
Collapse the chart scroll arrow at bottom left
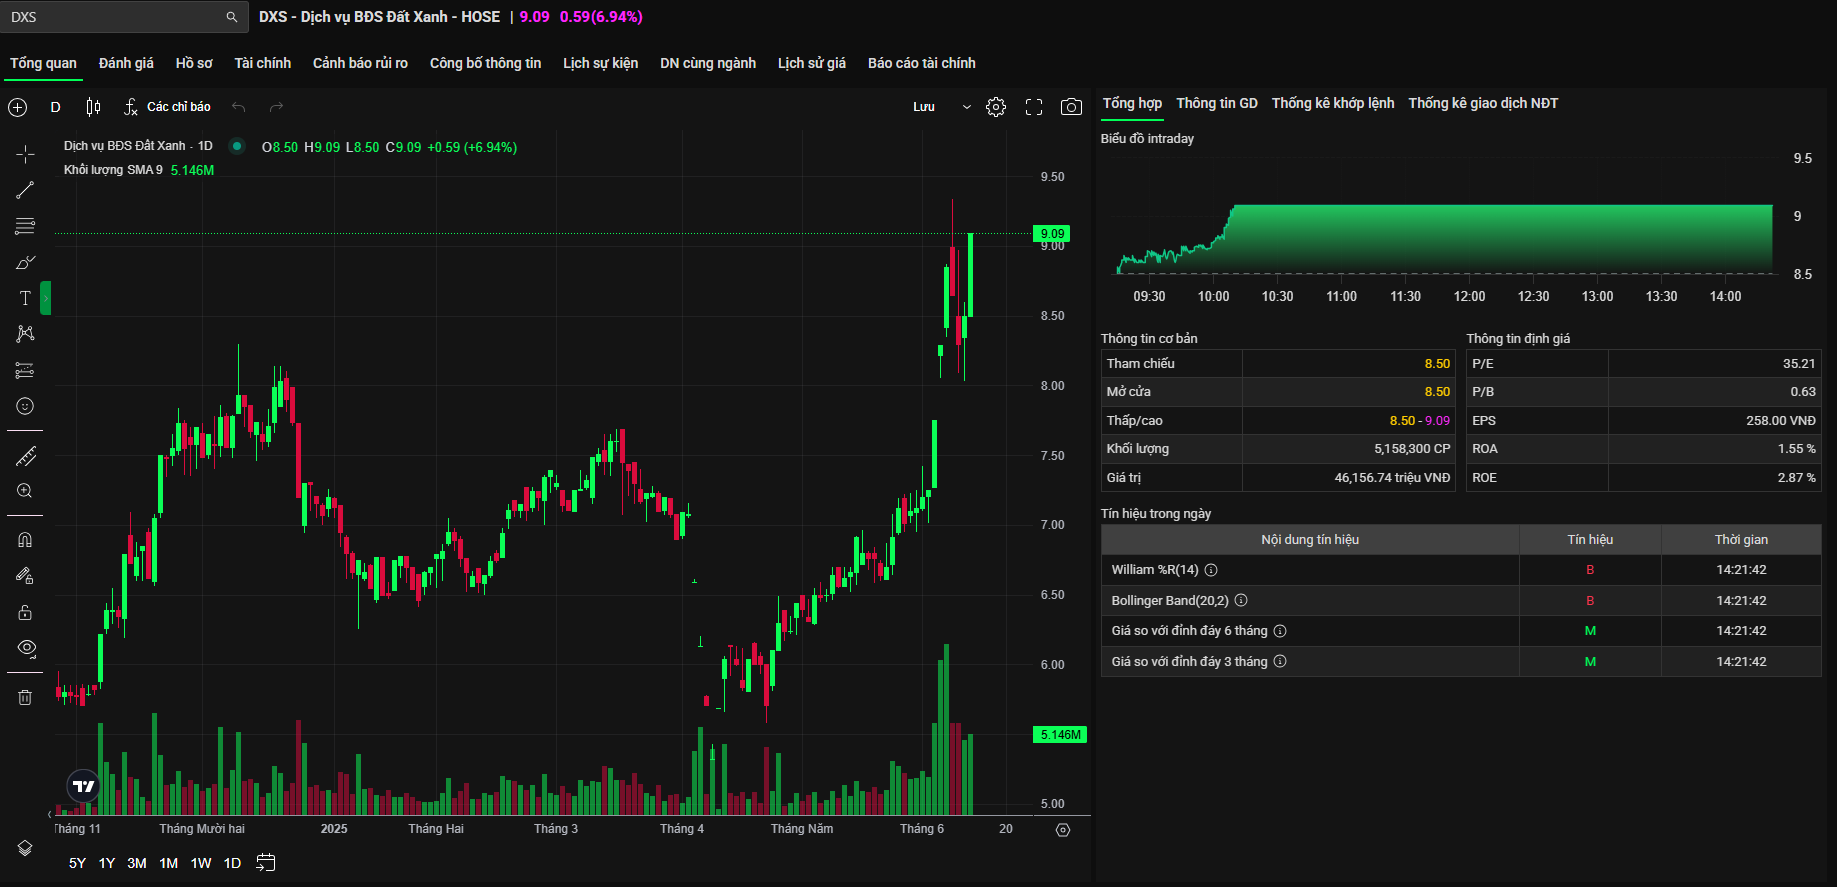50,814
